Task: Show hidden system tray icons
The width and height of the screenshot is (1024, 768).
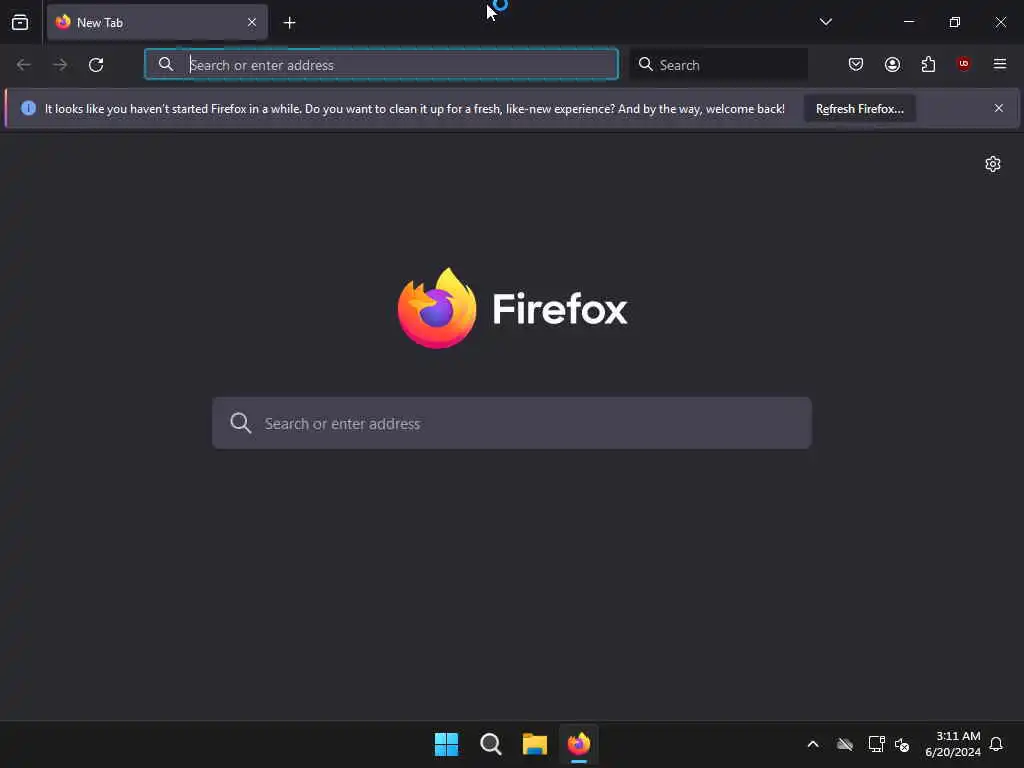Action: coord(813,744)
